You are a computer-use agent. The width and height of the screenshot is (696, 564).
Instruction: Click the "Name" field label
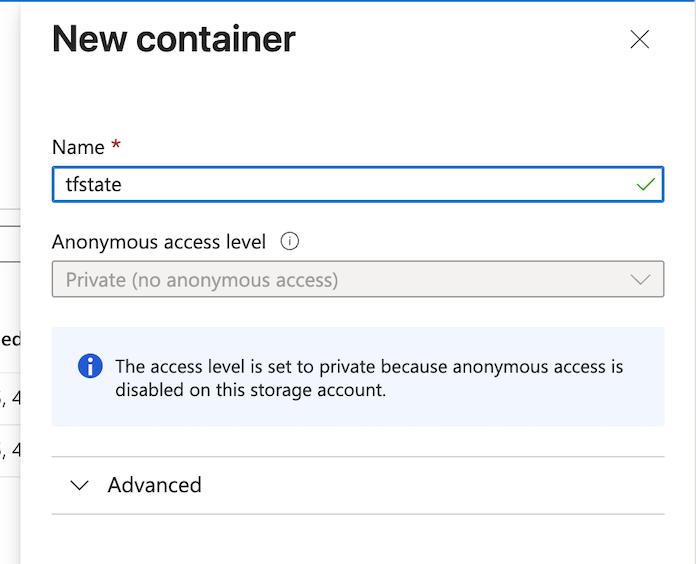pos(78,147)
